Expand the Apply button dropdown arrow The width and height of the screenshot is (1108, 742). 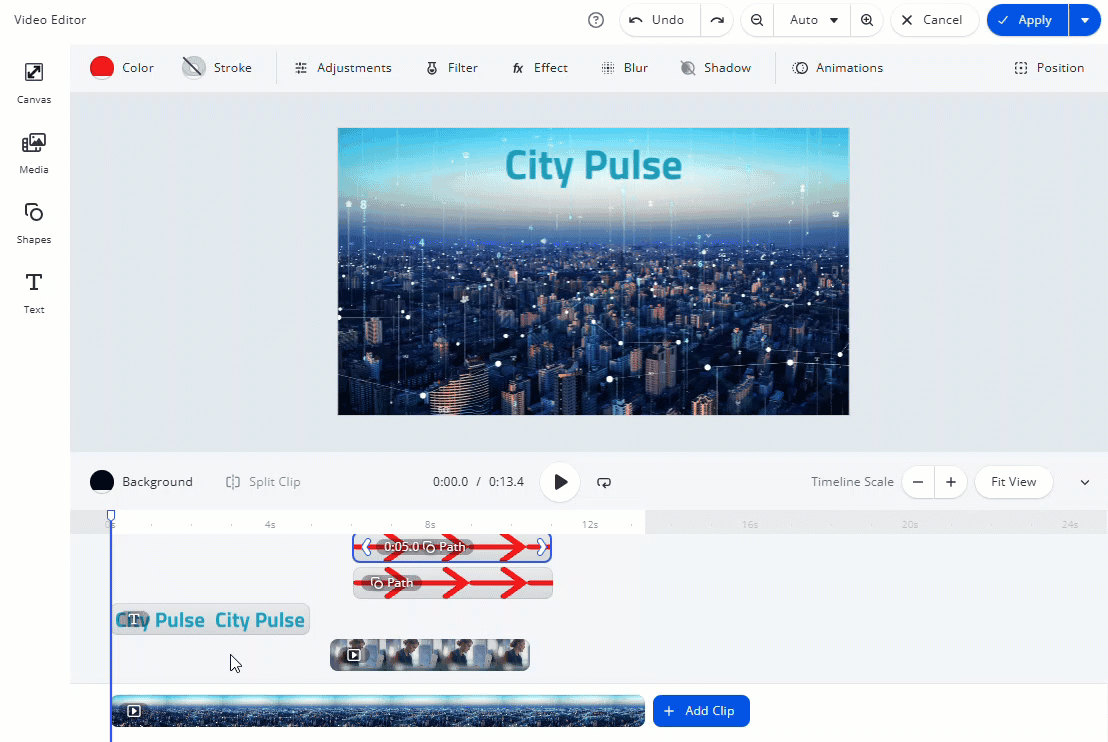tap(1085, 20)
